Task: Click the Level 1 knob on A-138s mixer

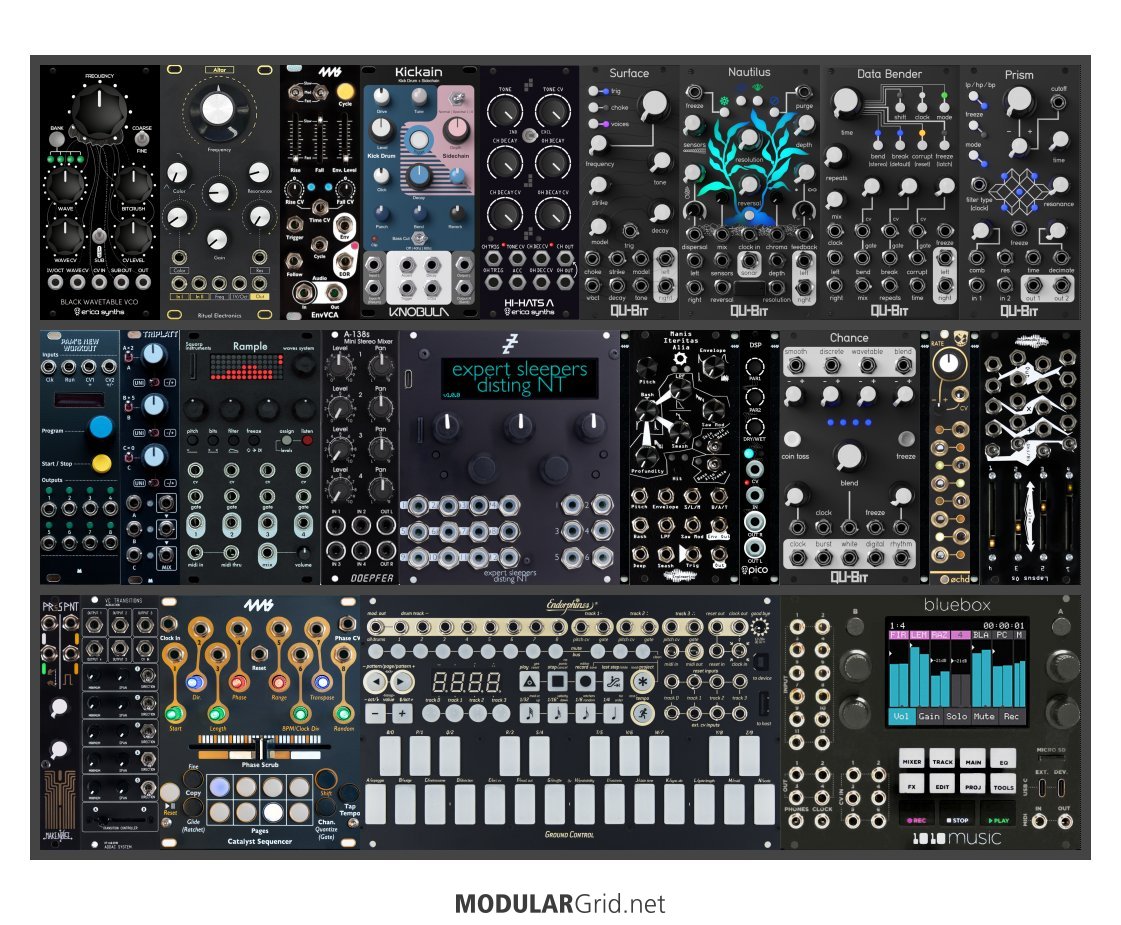Action: click(x=340, y=366)
